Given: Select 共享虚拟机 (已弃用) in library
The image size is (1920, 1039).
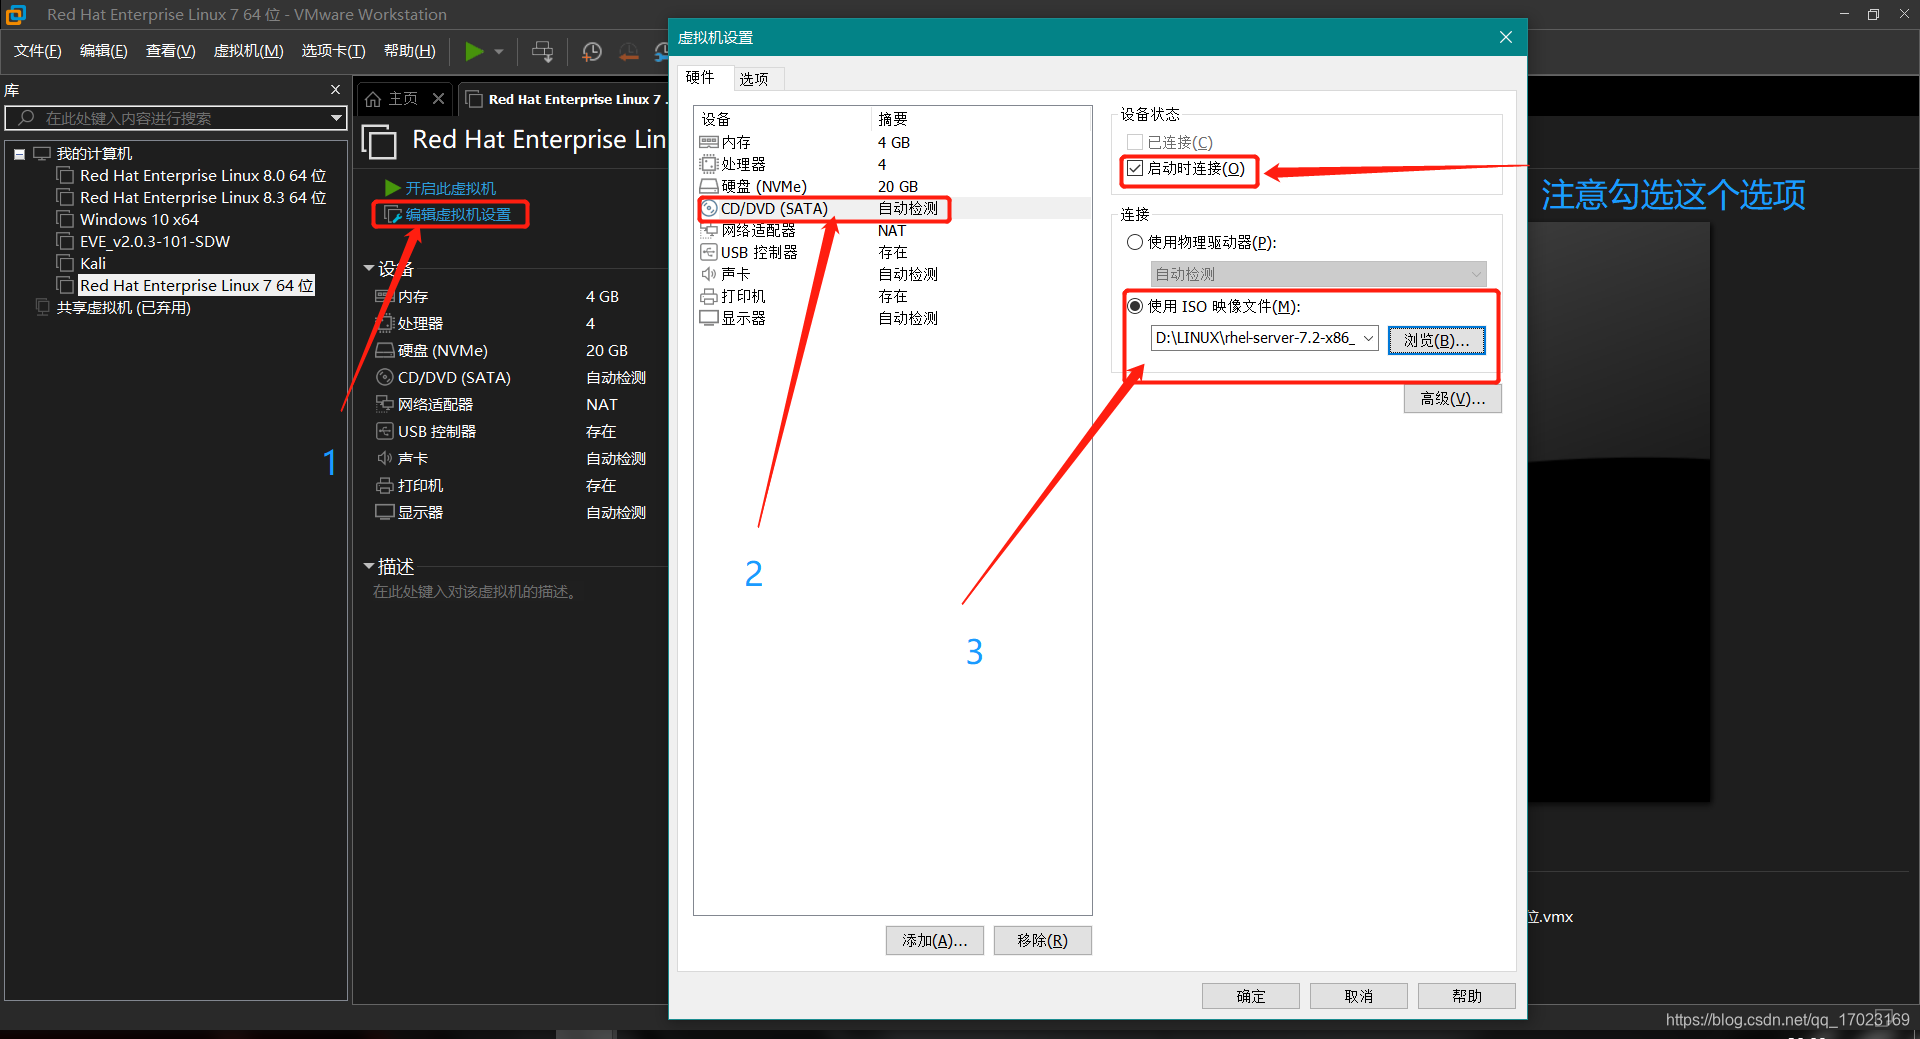Looking at the screenshot, I should (x=124, y=308).
